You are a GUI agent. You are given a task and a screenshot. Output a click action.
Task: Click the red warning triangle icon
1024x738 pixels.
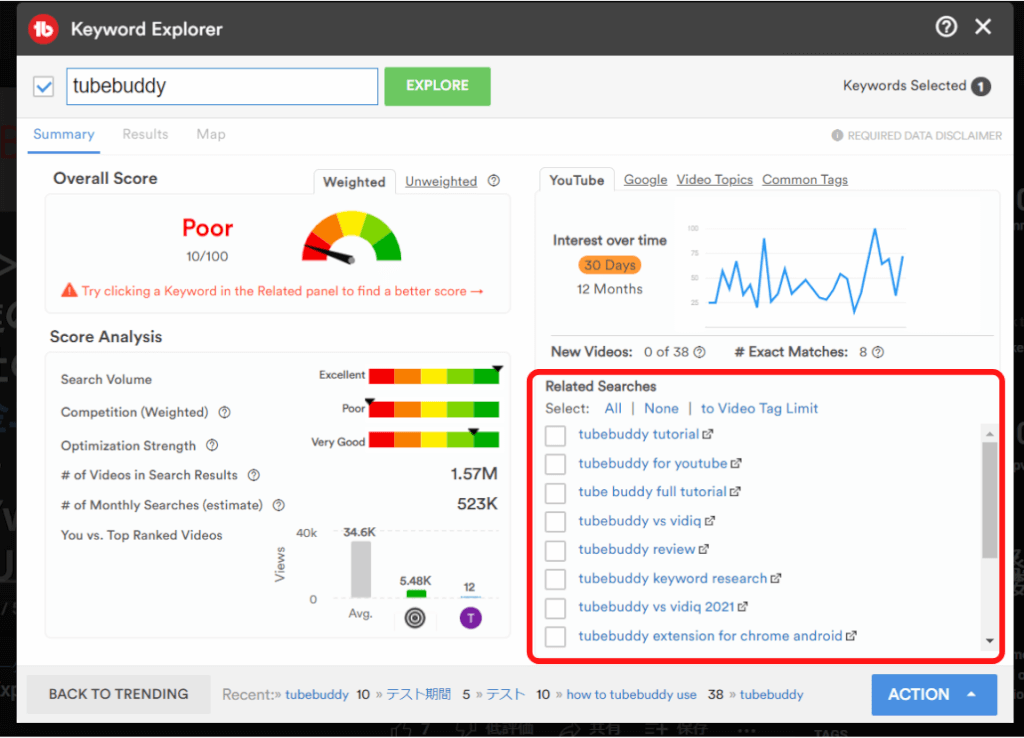(69, 291)
